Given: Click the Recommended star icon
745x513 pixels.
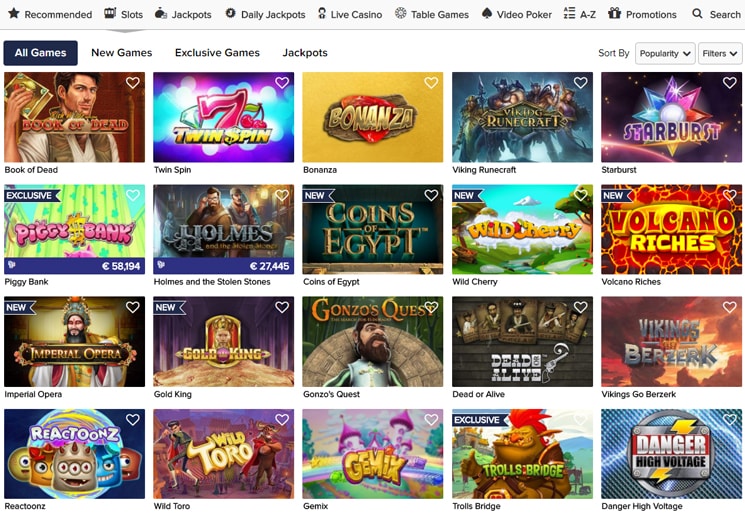Looking at the screenshot, I should [x=14, y=13].
